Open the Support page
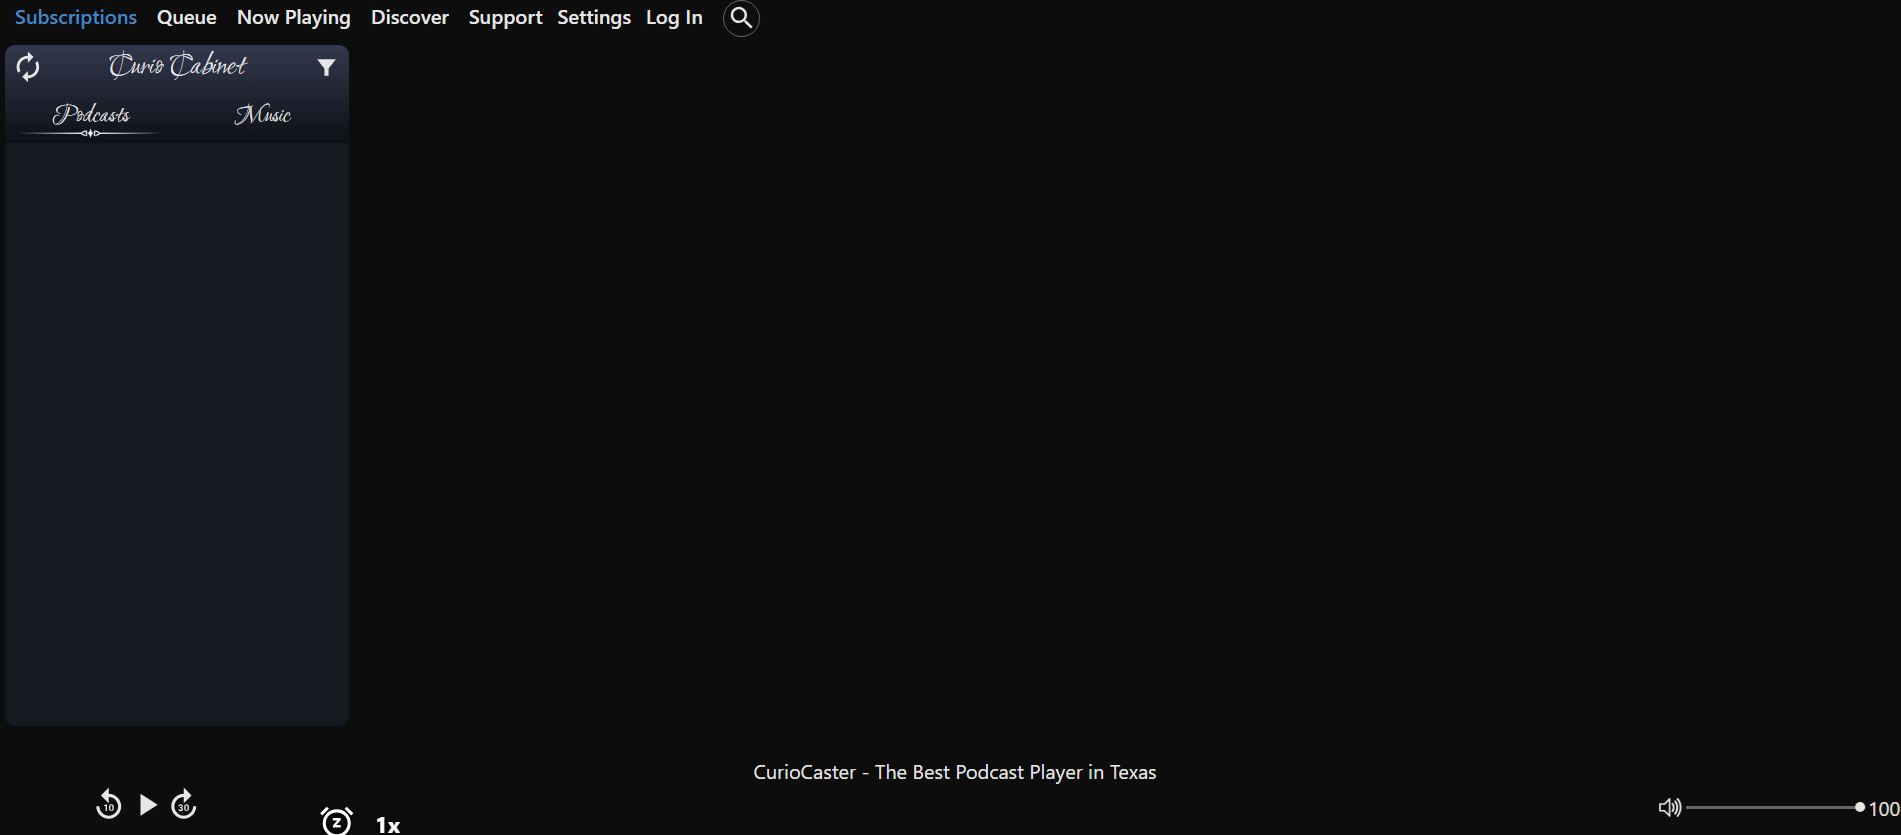1901x835 pixels. point(505,18)
